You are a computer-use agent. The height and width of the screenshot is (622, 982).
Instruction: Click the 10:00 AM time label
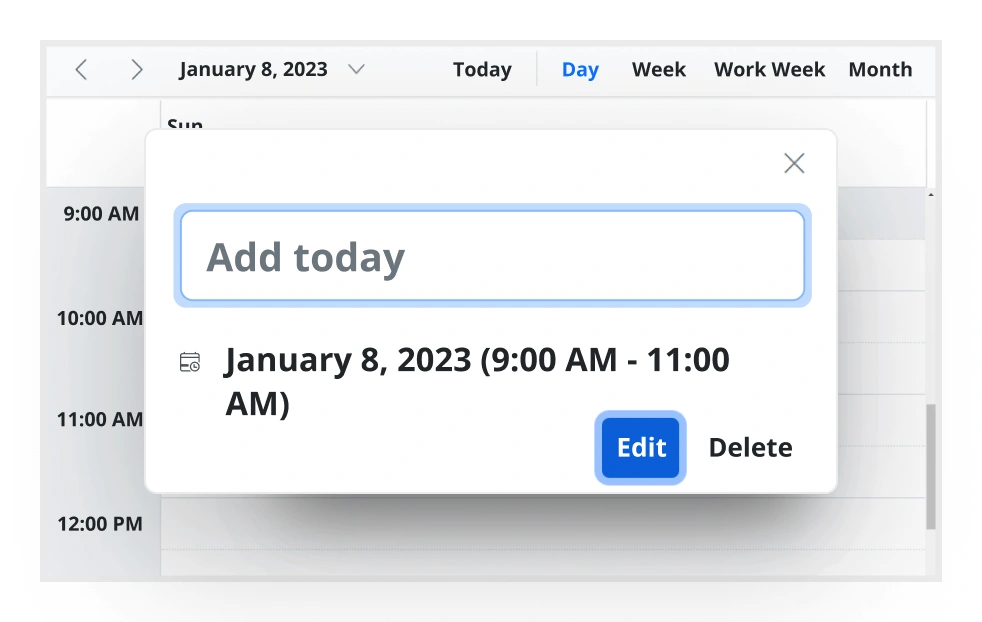coord(100,318)
